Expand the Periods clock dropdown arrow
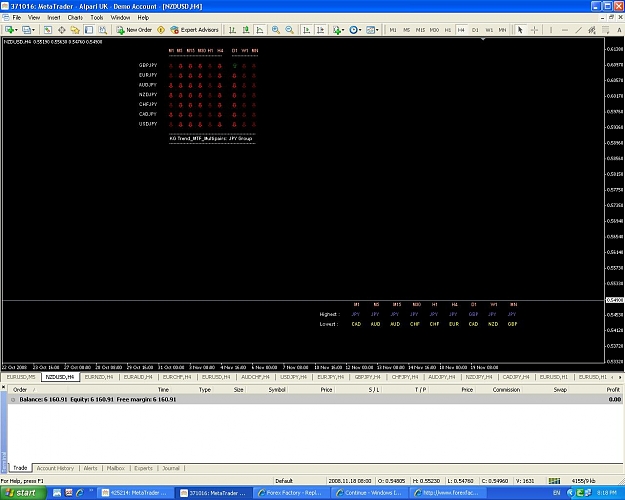Screen dimensions: 625x500 click(360, 30)
